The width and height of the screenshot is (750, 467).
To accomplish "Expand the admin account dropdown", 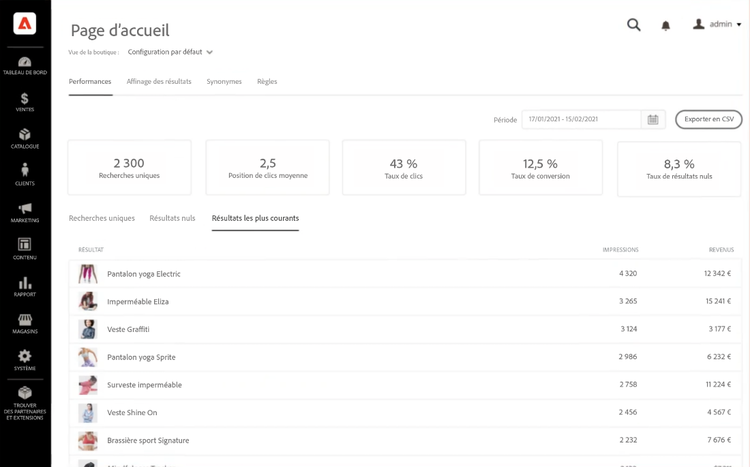I will click(x=718, y=25).
